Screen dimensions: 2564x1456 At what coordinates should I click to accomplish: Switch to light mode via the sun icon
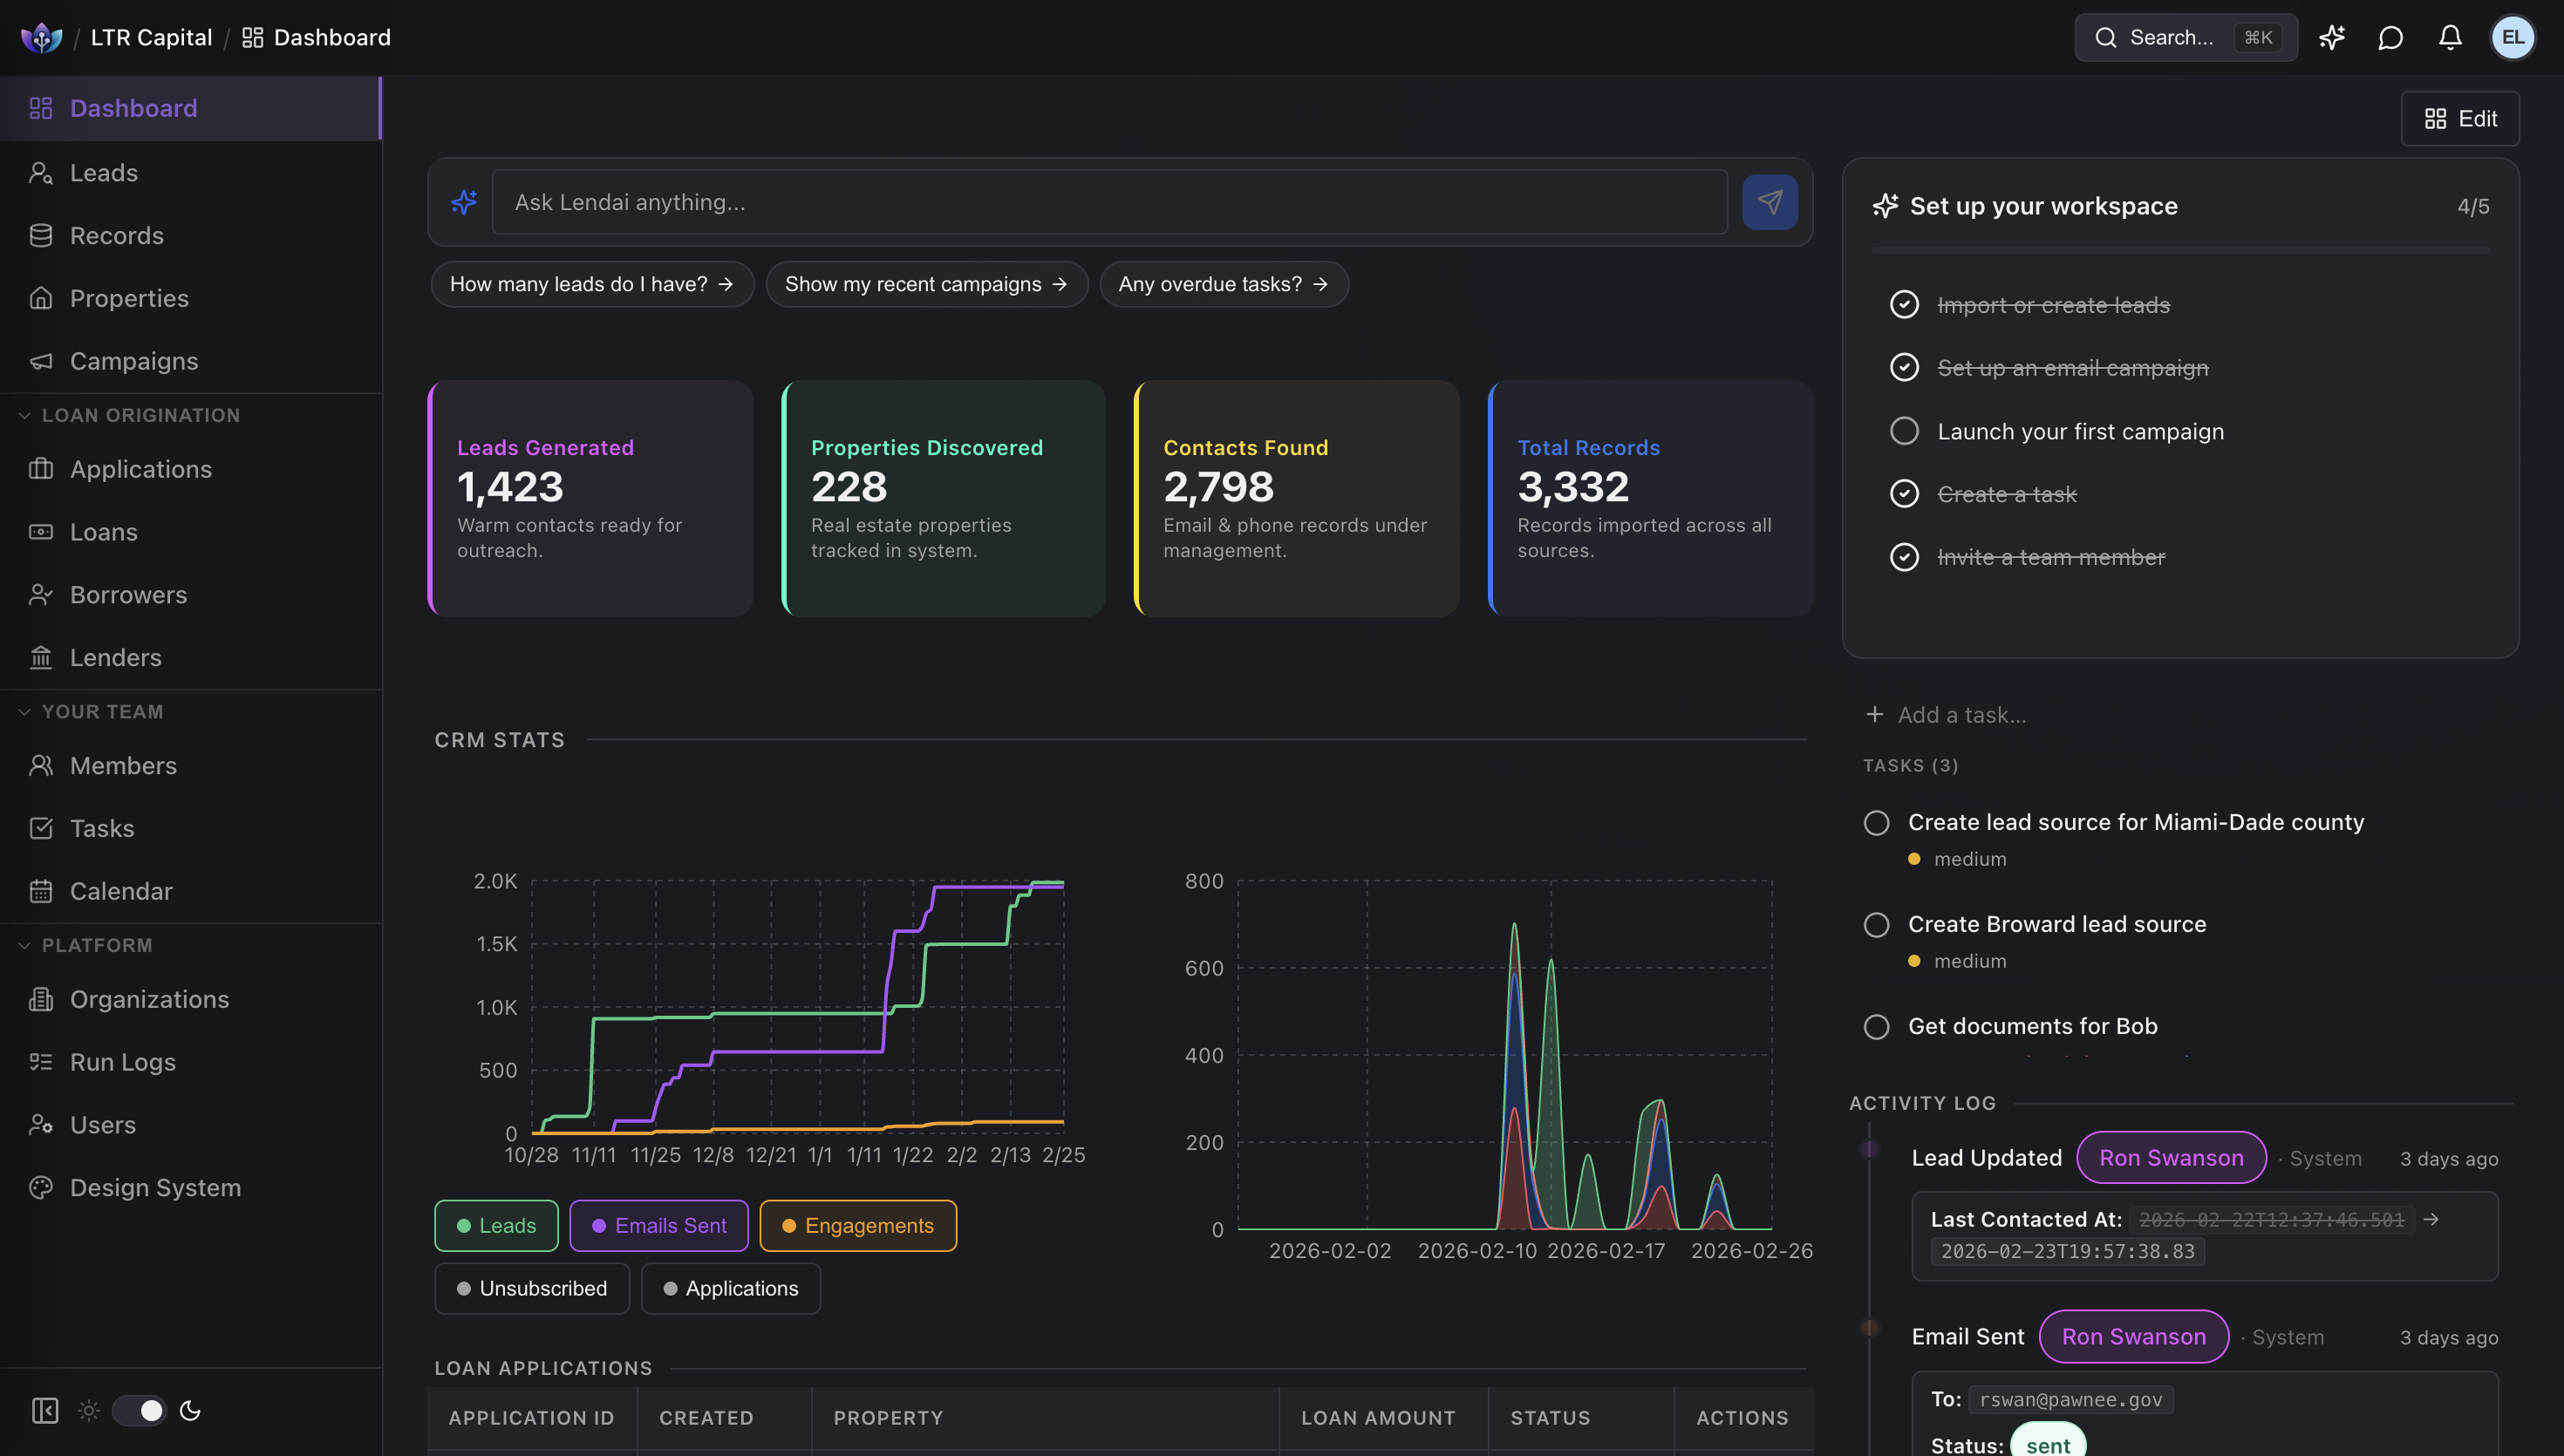(88, 1410)
